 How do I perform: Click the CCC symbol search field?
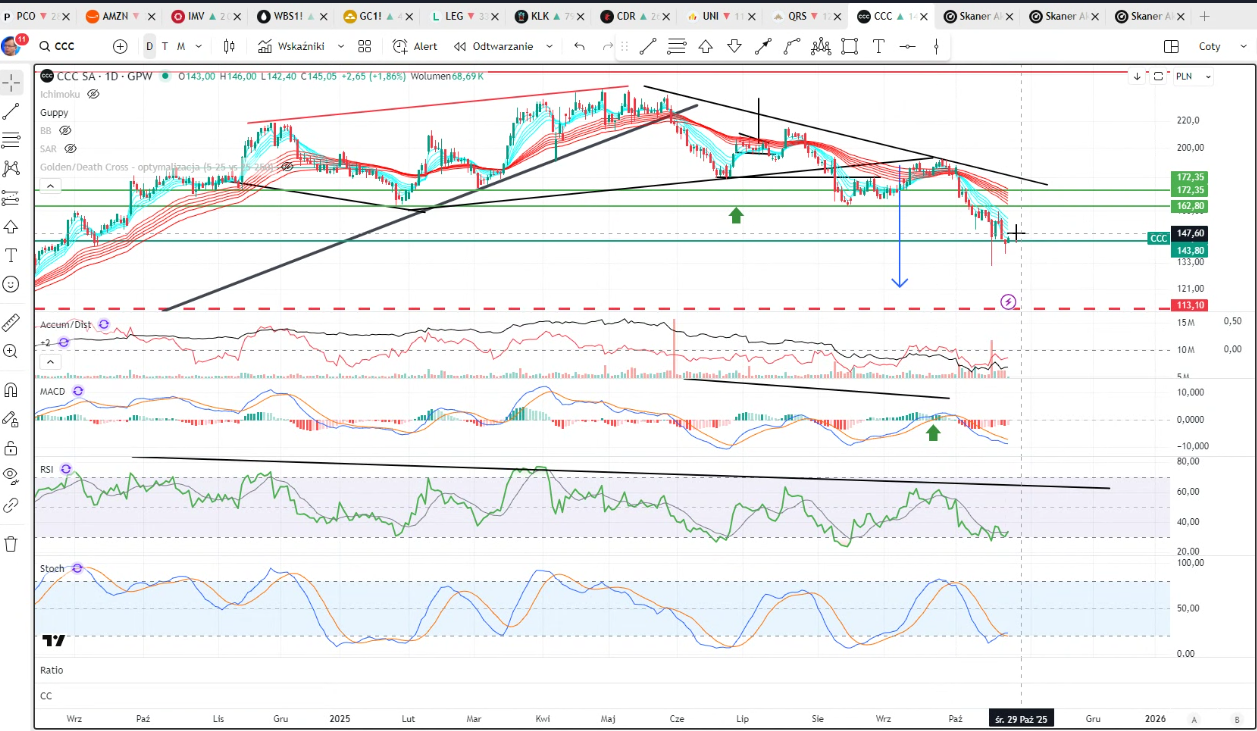pos(65,46)
